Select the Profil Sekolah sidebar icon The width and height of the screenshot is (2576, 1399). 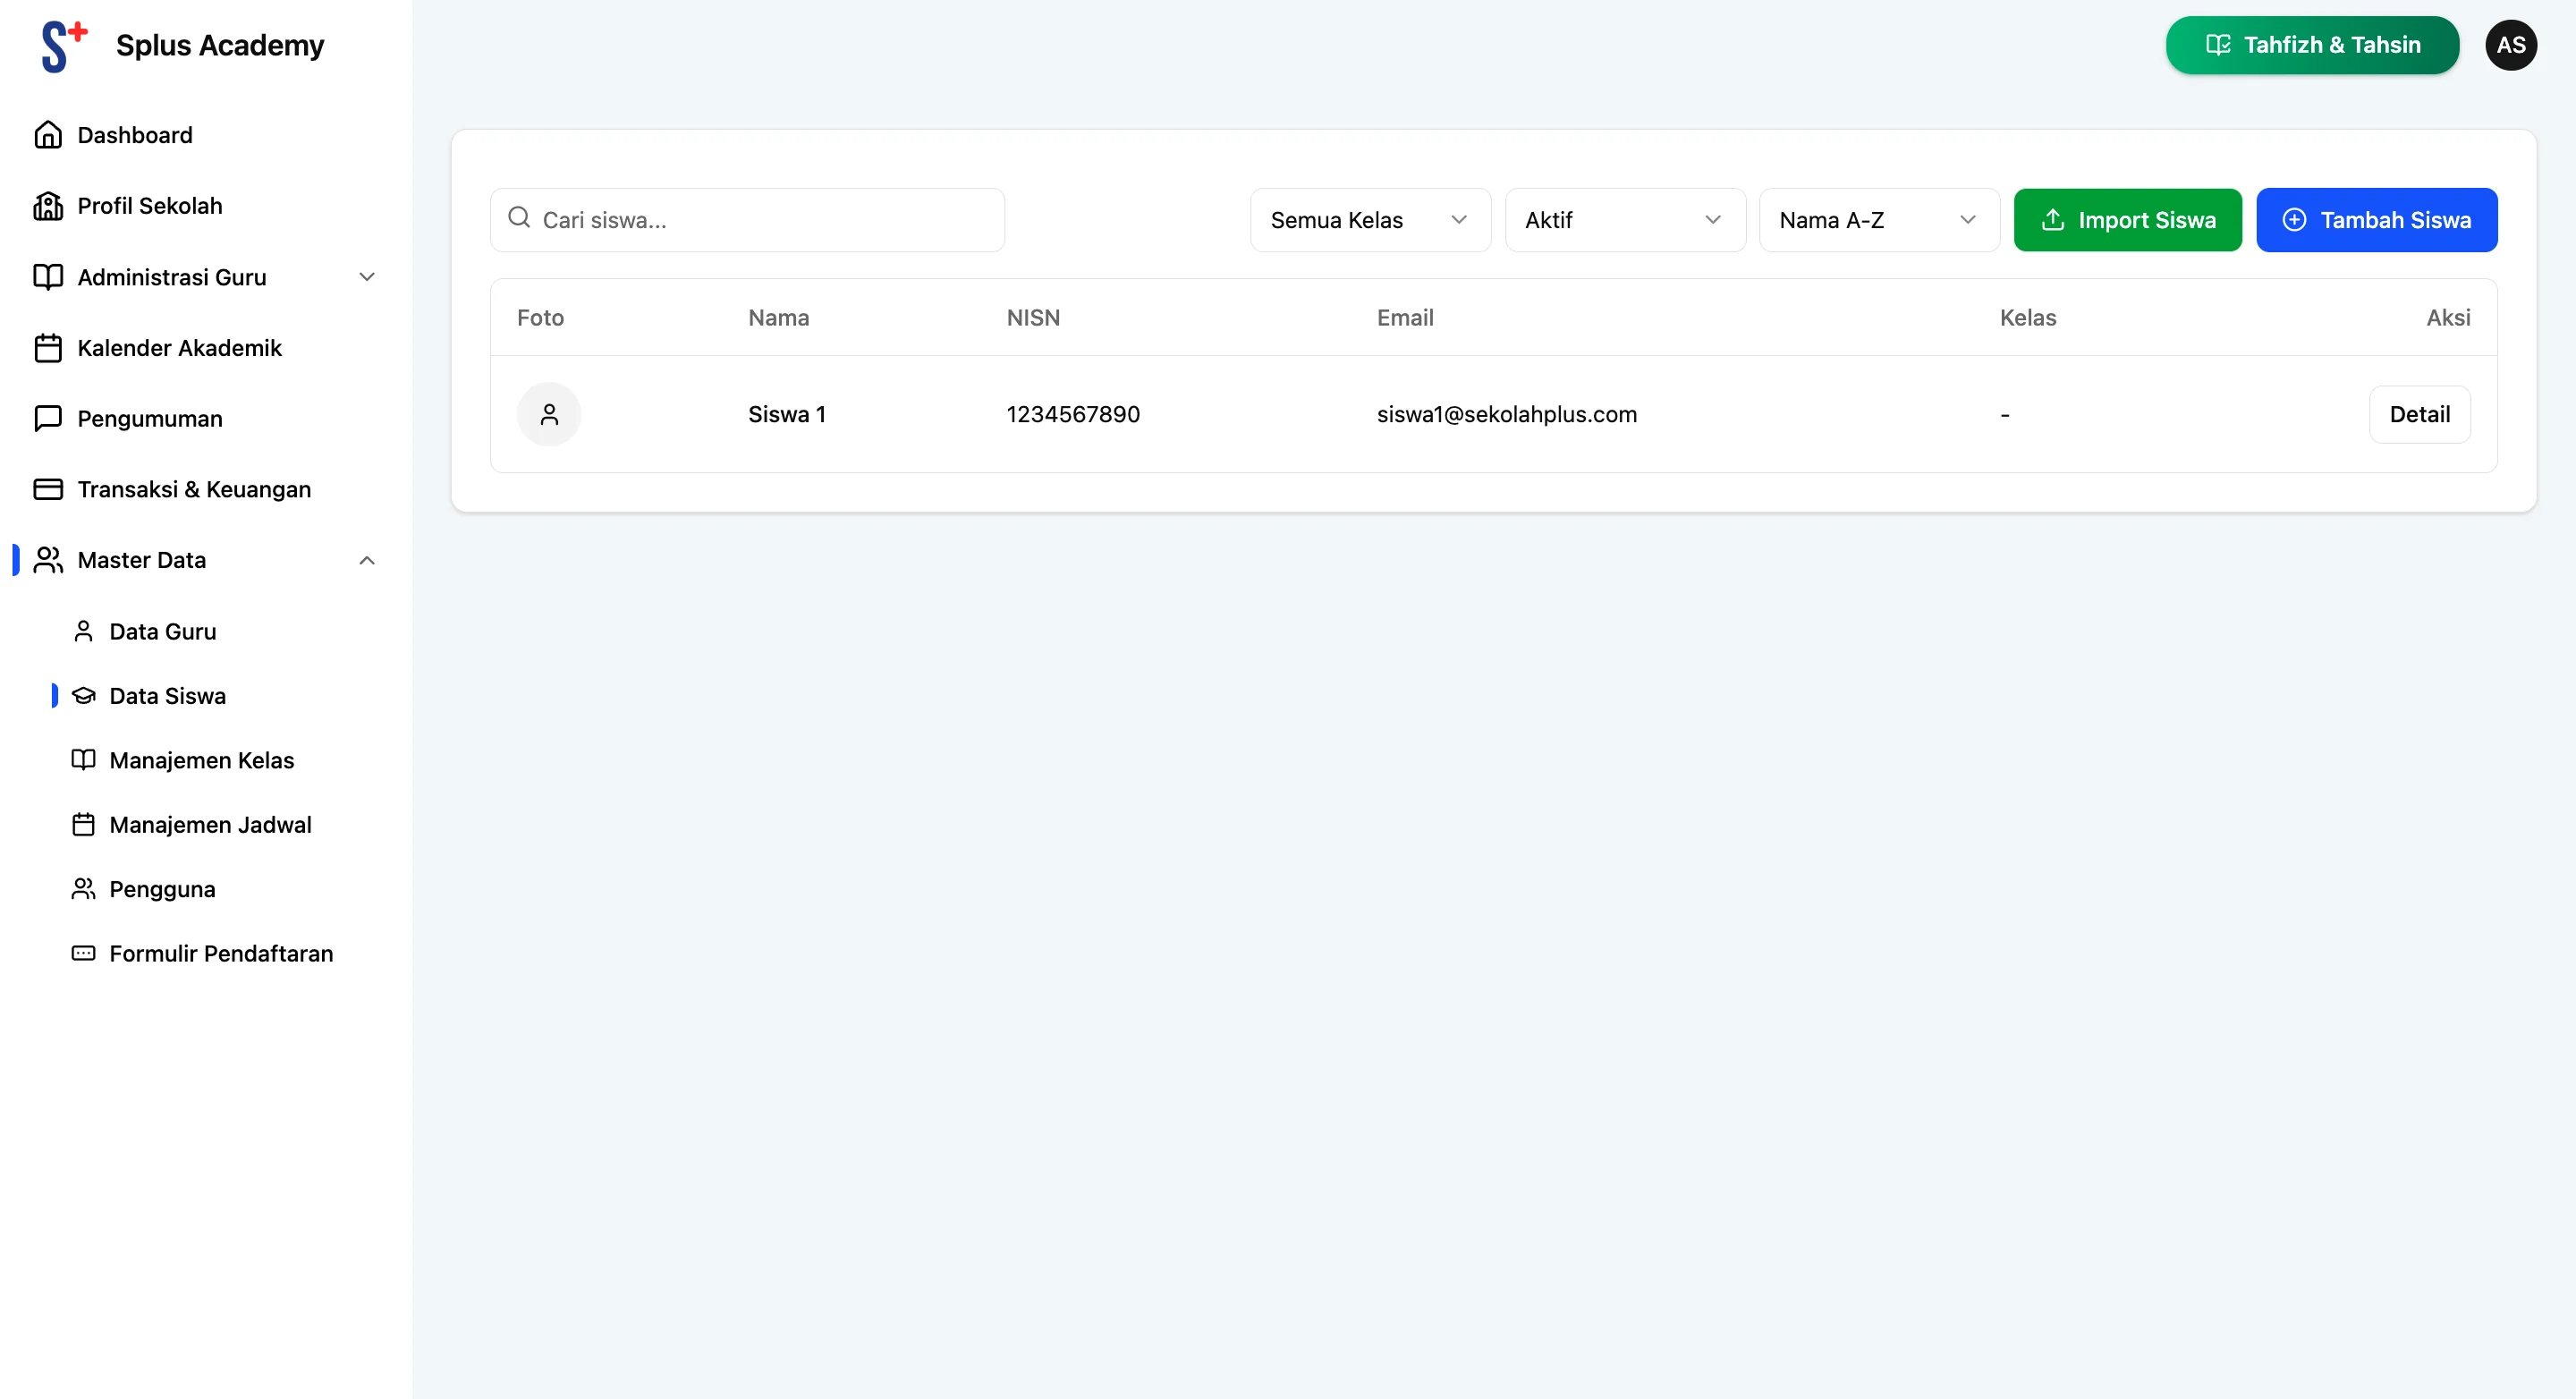coord(49,206)
